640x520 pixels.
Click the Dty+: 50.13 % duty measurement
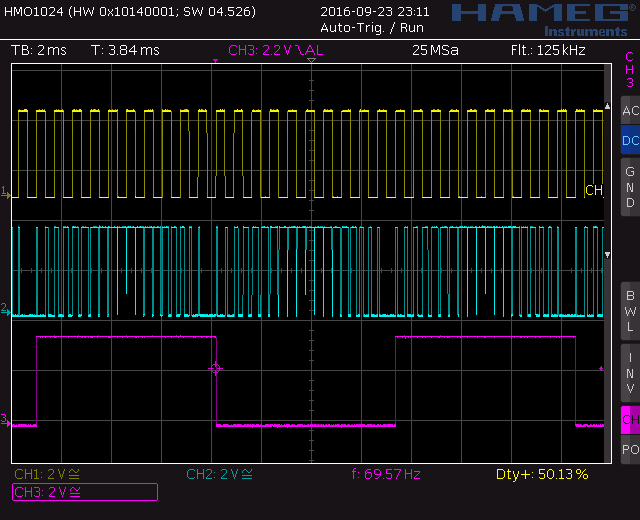542,474
